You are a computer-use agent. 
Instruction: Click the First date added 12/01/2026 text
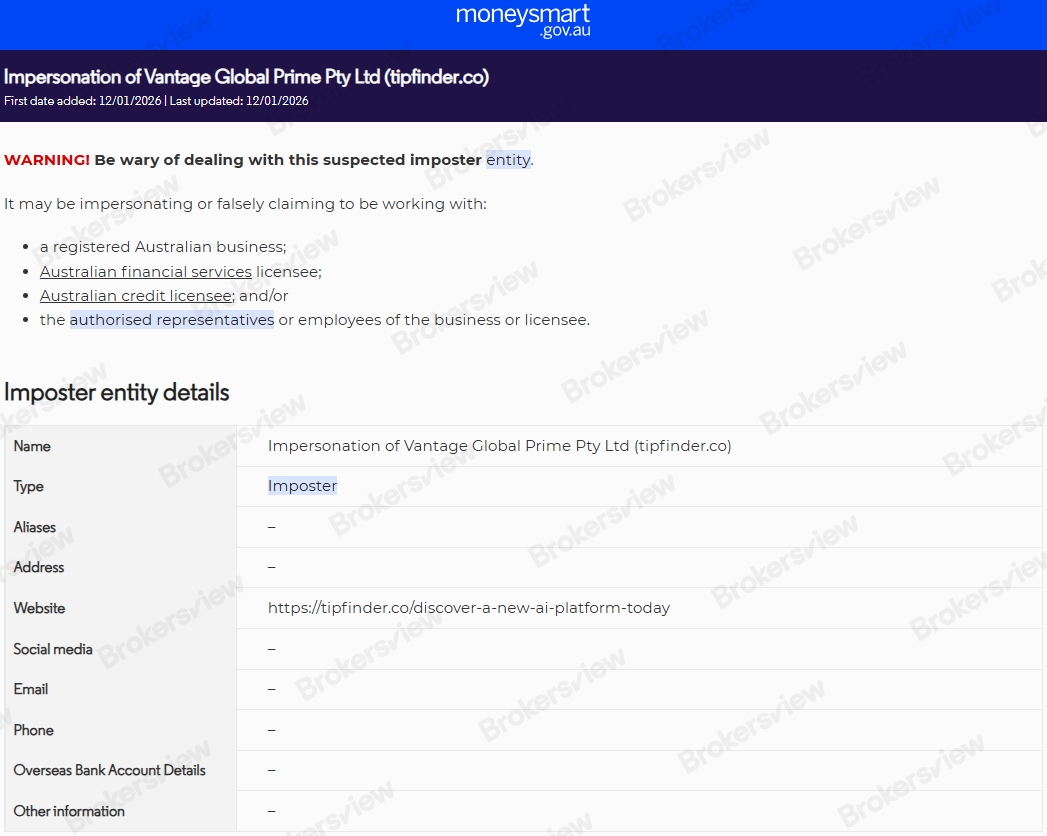[x=83, y=101]
